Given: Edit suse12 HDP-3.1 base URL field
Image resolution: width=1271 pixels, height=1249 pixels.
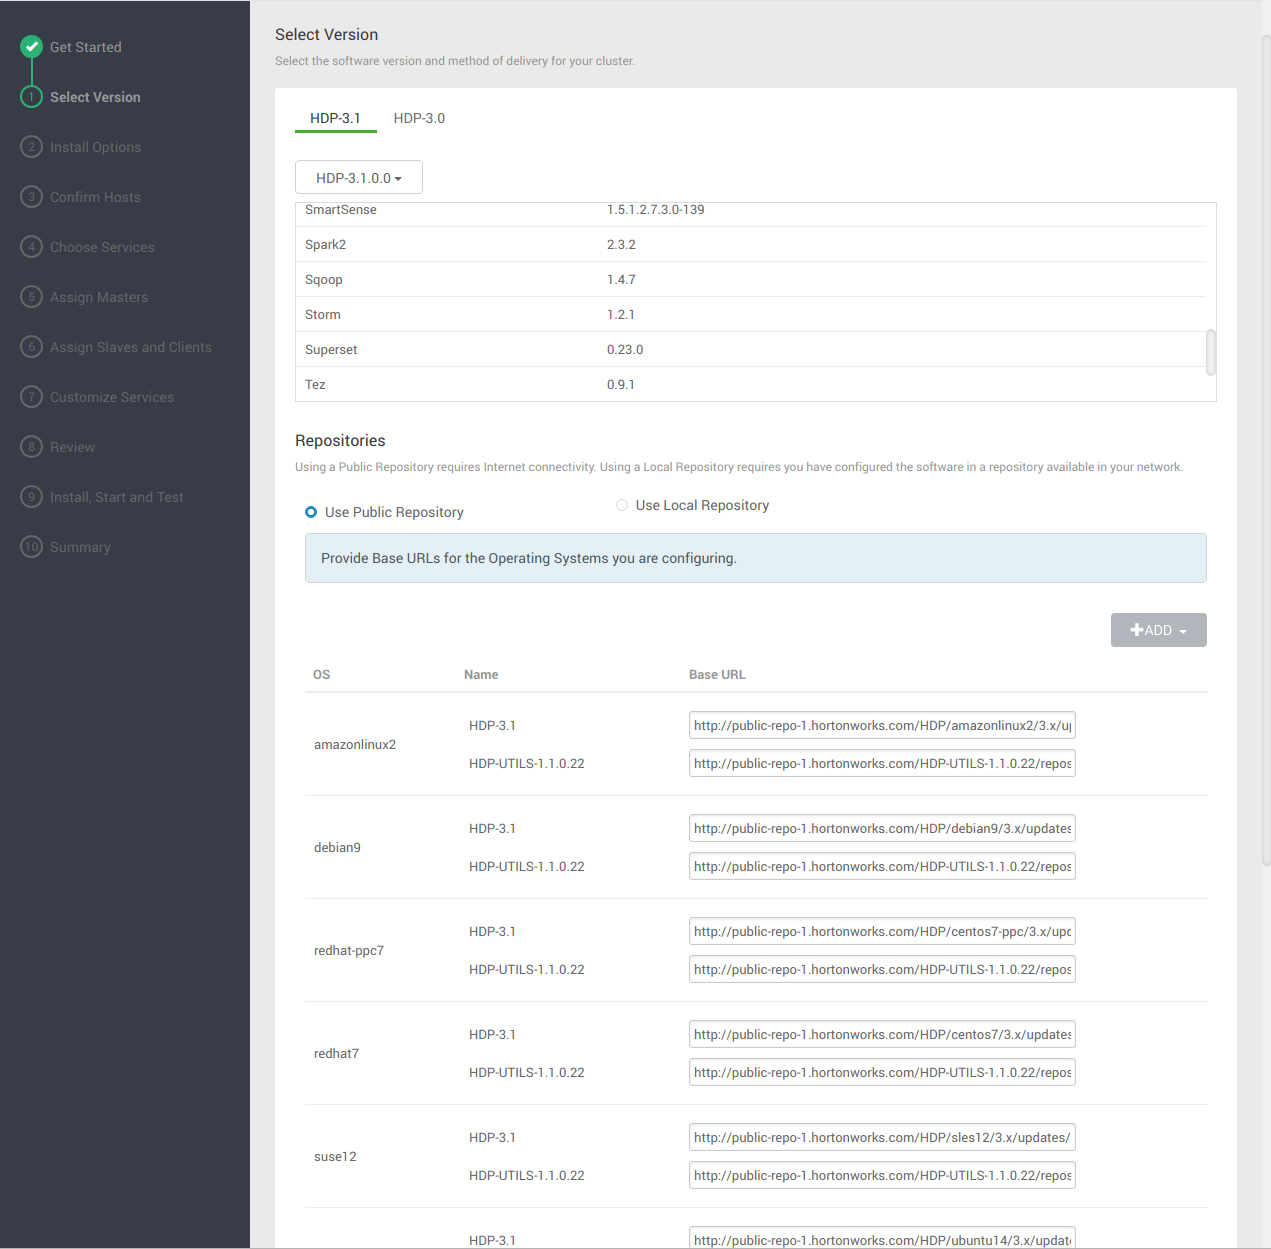Looking at the screenshot, I should pyautogui.click(x=882, y=1137).
